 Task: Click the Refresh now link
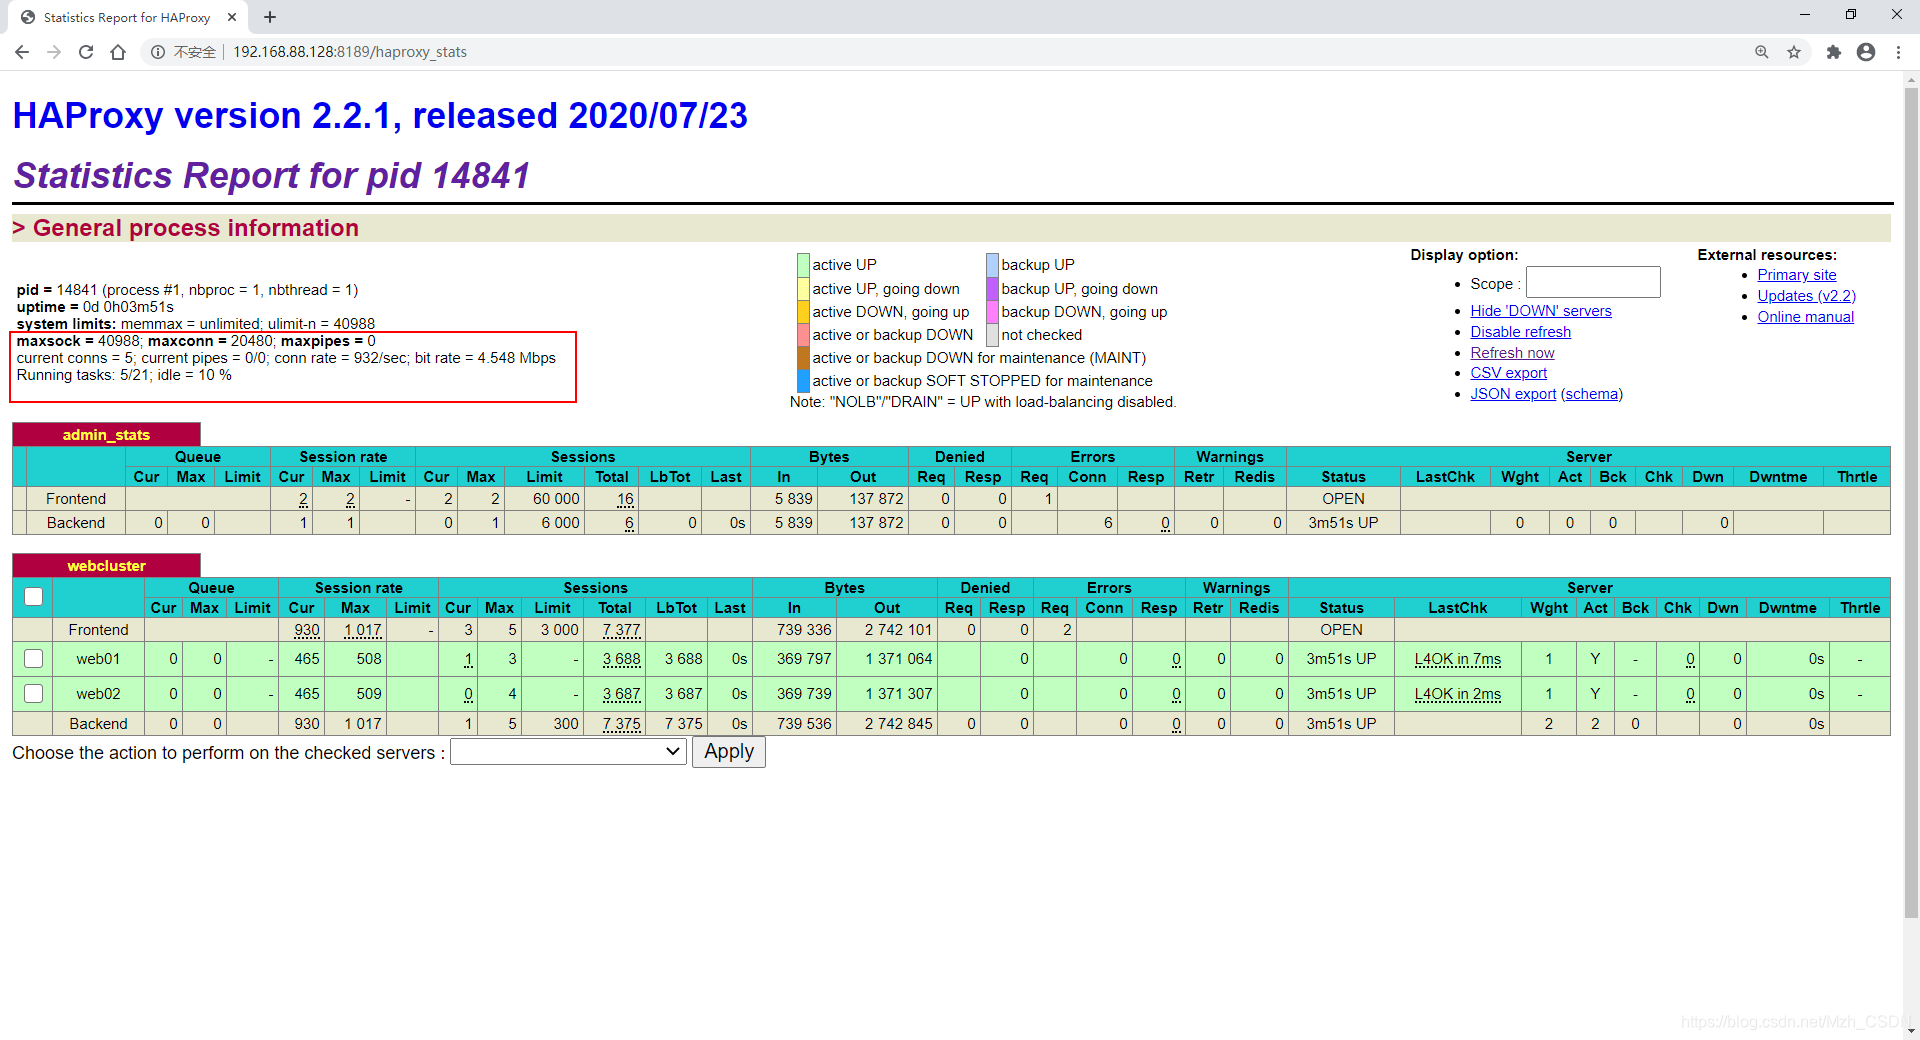[x=1512, y=353]
